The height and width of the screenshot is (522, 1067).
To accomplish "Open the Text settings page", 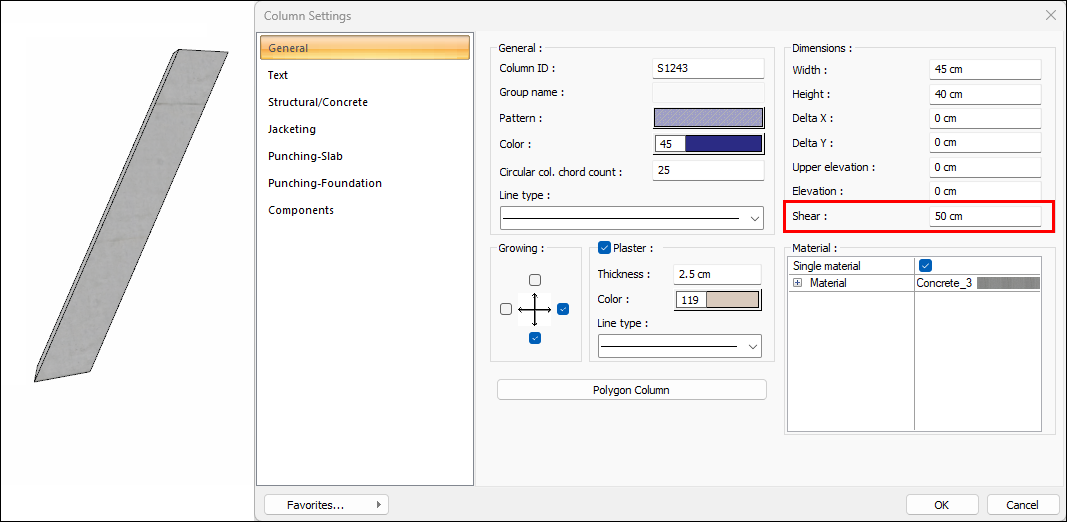I will click(x=278, y=75).
